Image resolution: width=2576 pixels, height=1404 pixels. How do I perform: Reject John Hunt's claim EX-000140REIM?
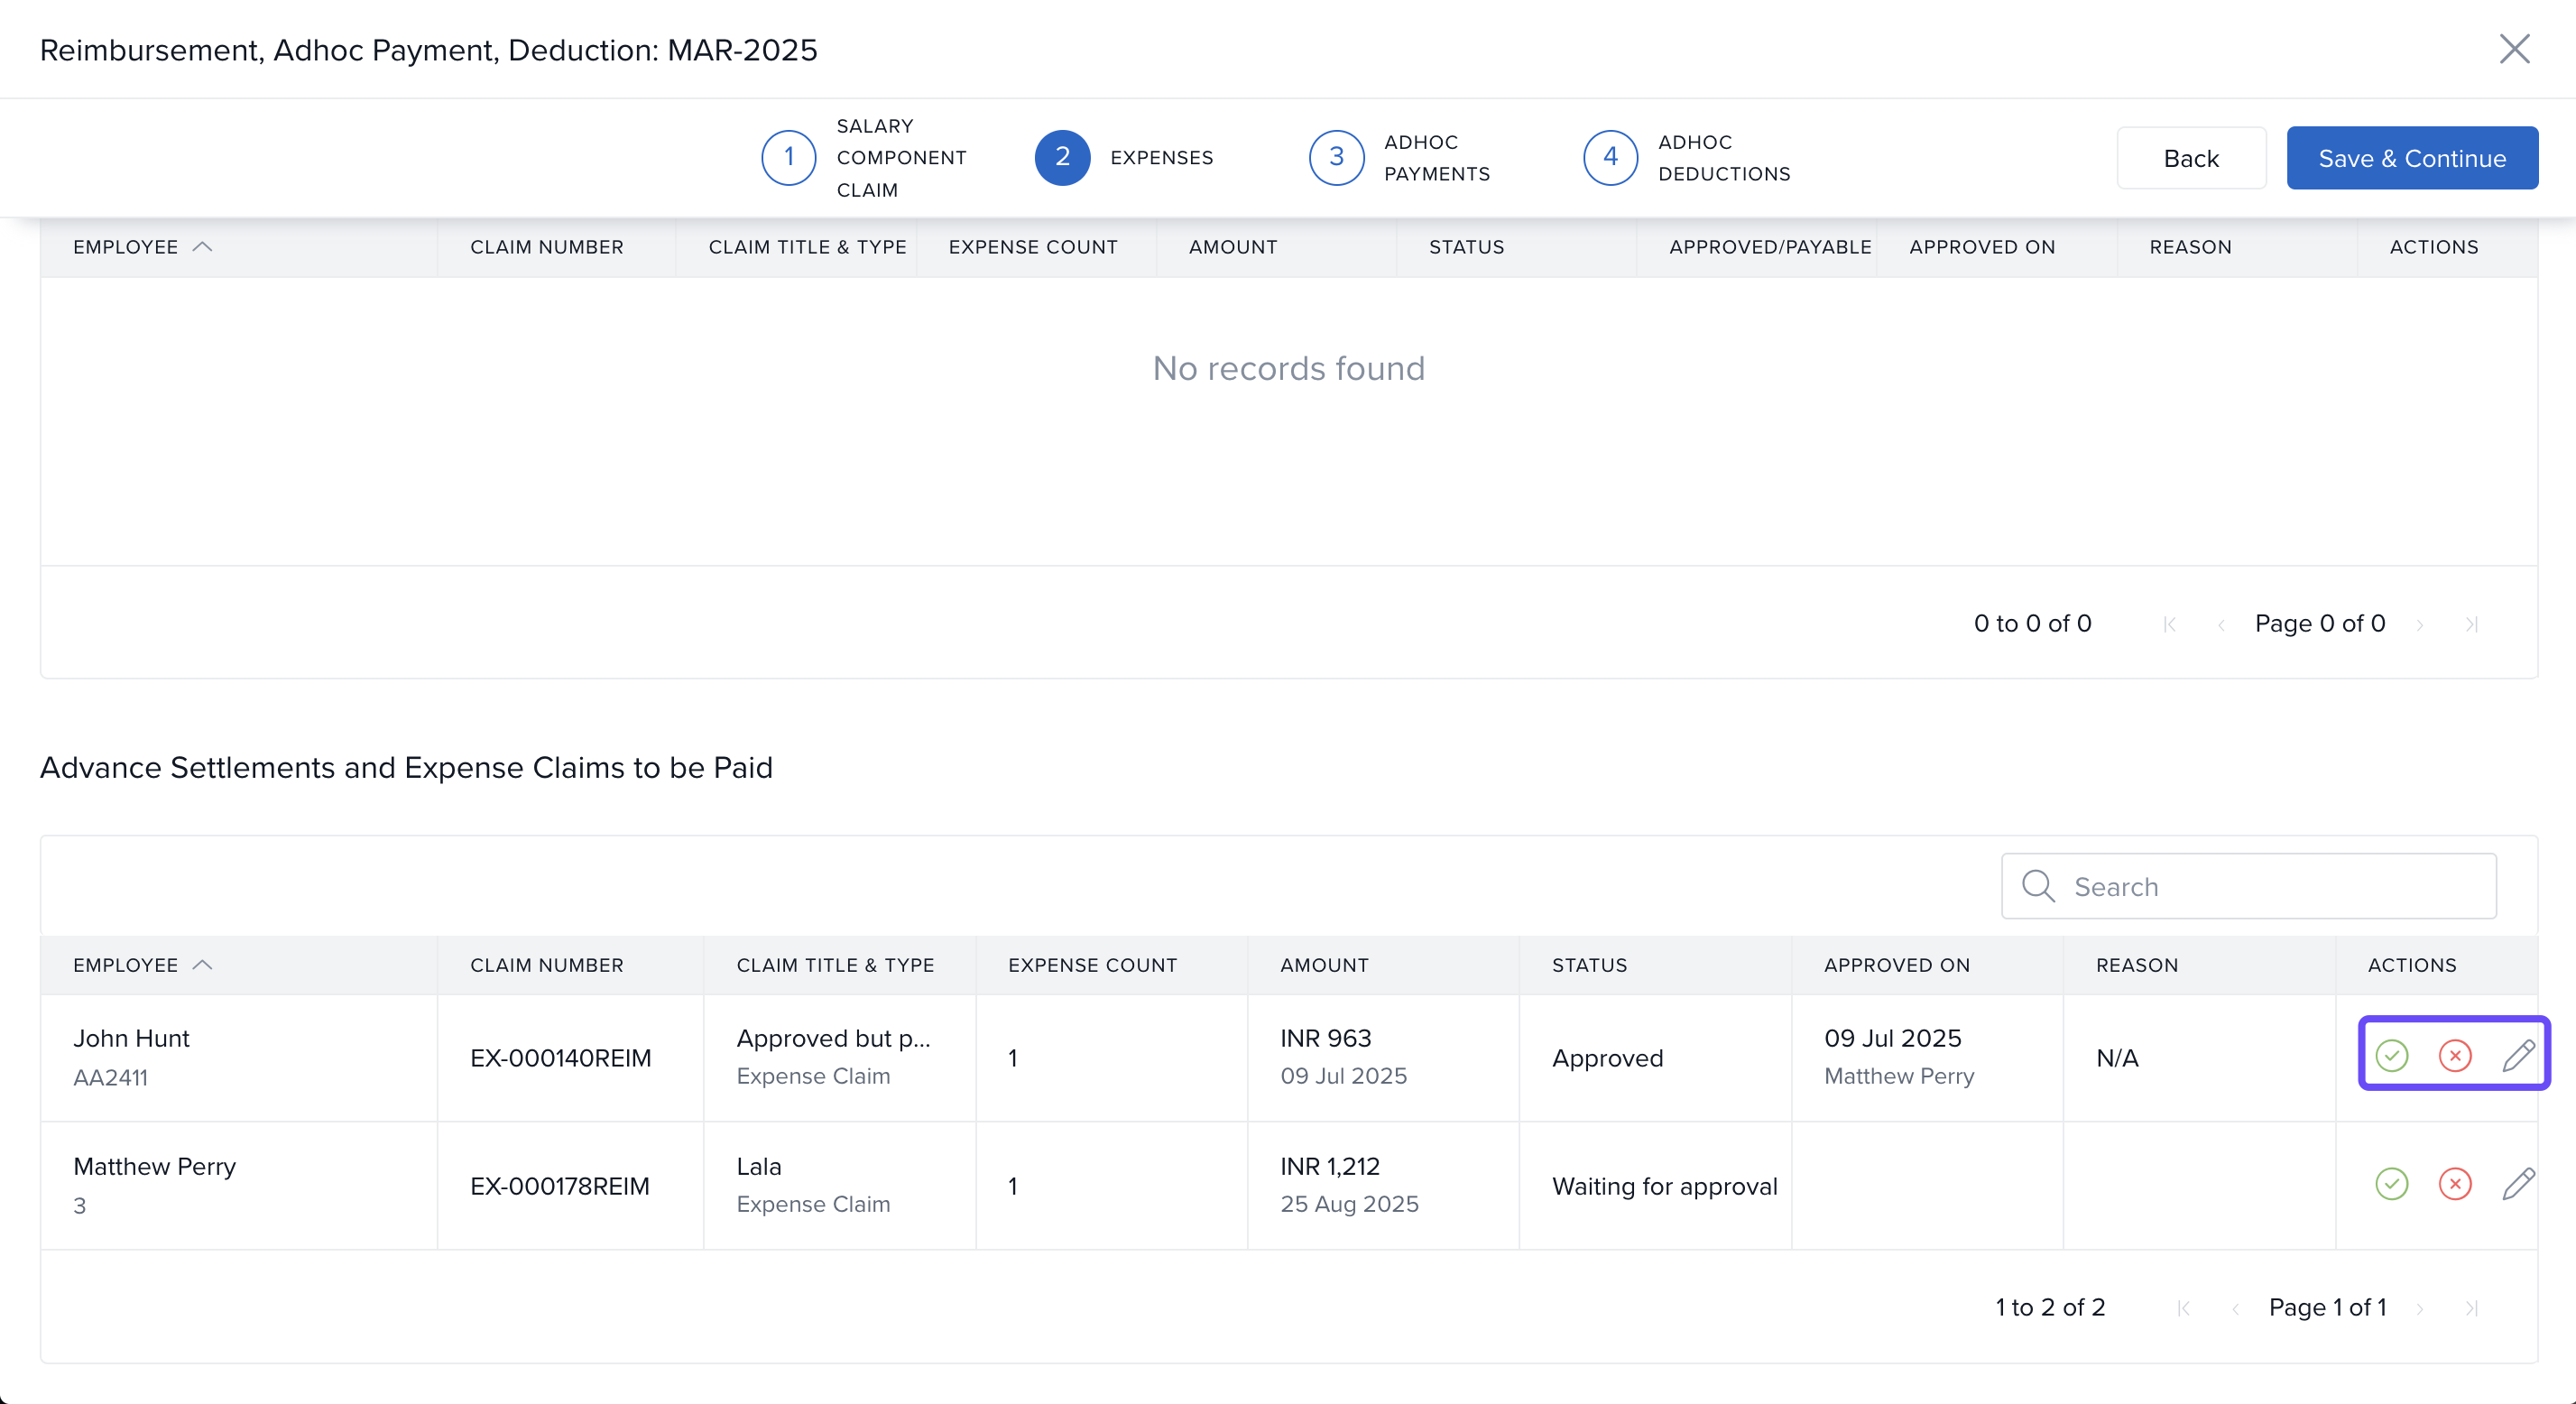click(2454, 1055)
